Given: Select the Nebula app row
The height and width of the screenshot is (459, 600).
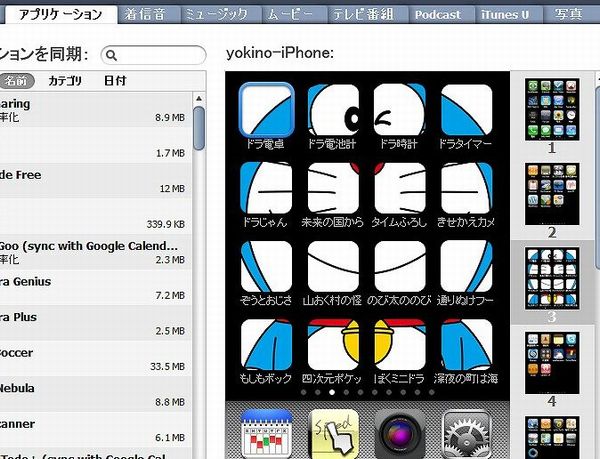Looking at the screenshot, I should click(x=96, y=394).
